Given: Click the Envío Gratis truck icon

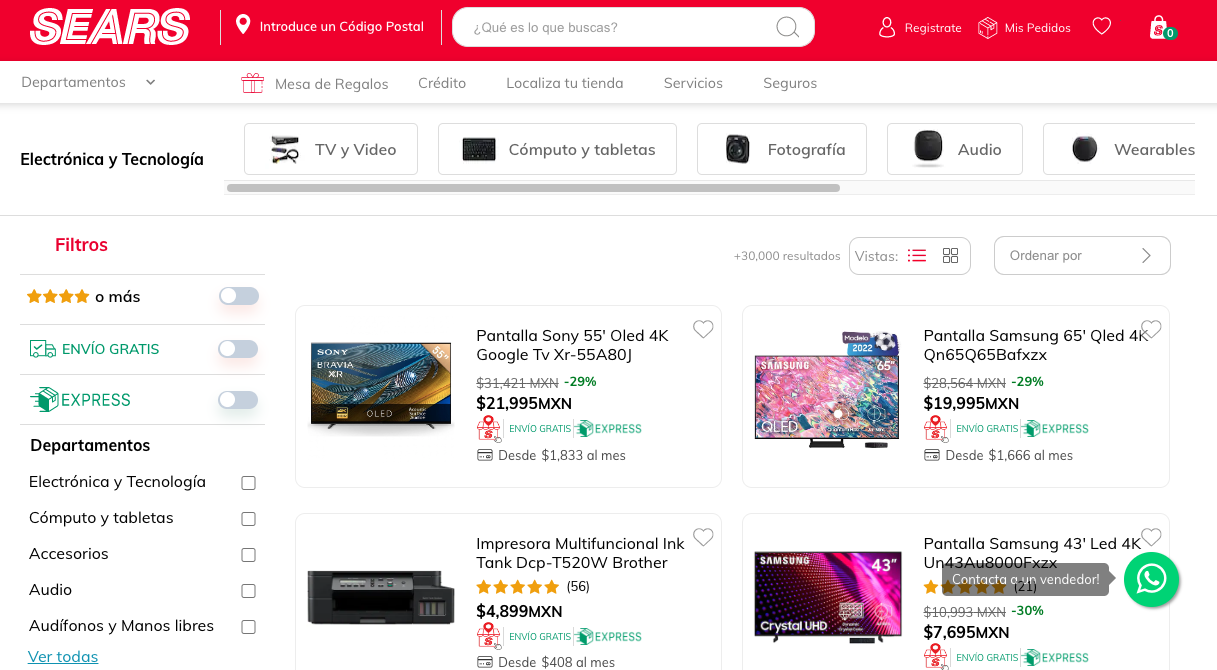Looking at the screenshot, I should pos(42,349).
